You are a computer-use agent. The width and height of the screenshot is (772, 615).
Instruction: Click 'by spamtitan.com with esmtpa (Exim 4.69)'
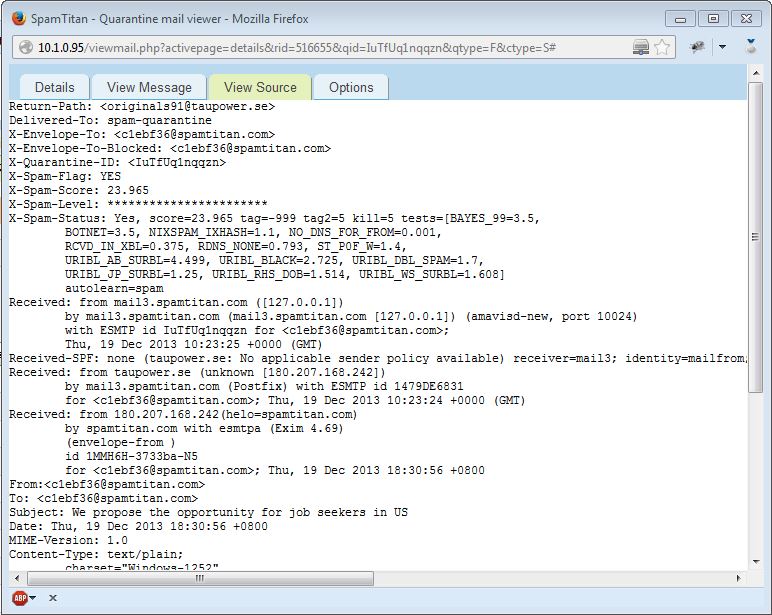[204, 428]
